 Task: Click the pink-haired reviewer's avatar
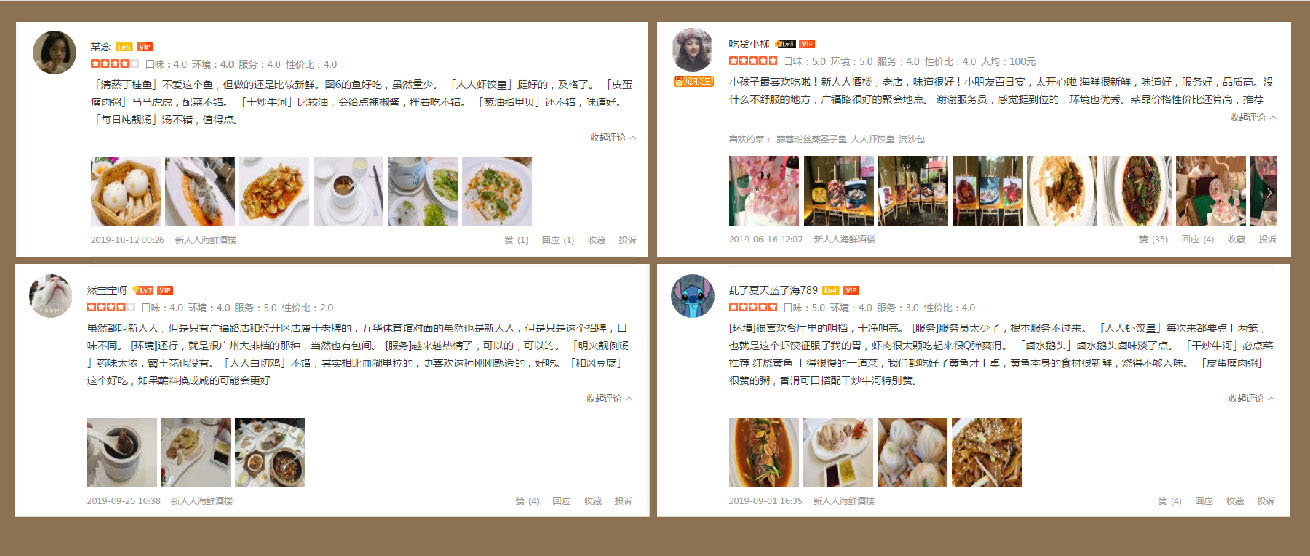point(693,50)
